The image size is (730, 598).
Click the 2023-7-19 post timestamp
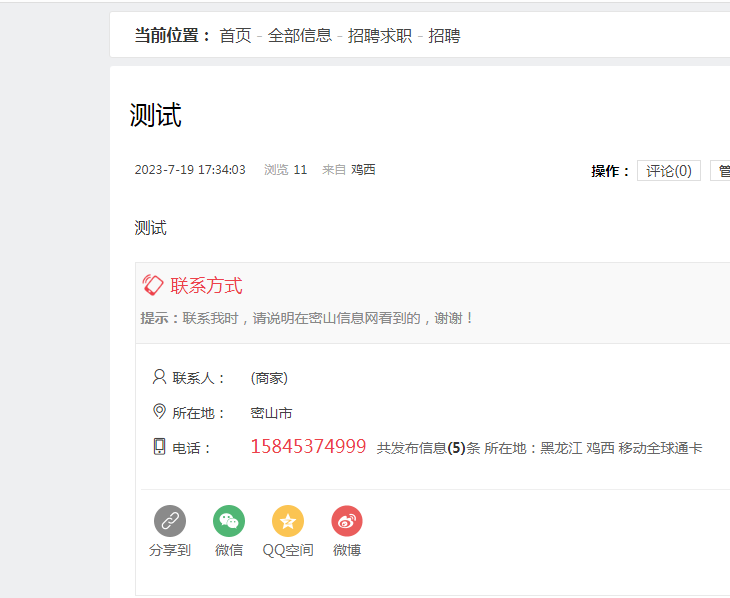click(x=190, y=170)
